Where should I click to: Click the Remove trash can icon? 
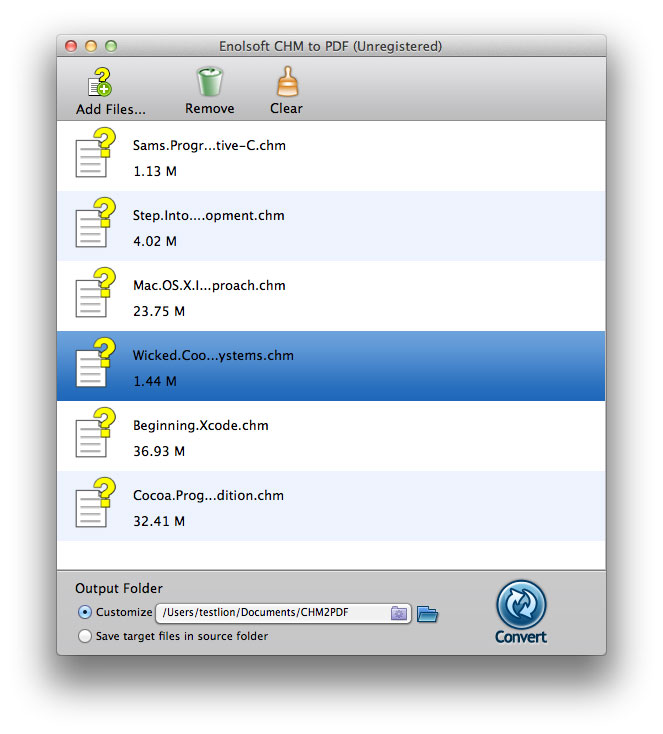tap(209, 81)
